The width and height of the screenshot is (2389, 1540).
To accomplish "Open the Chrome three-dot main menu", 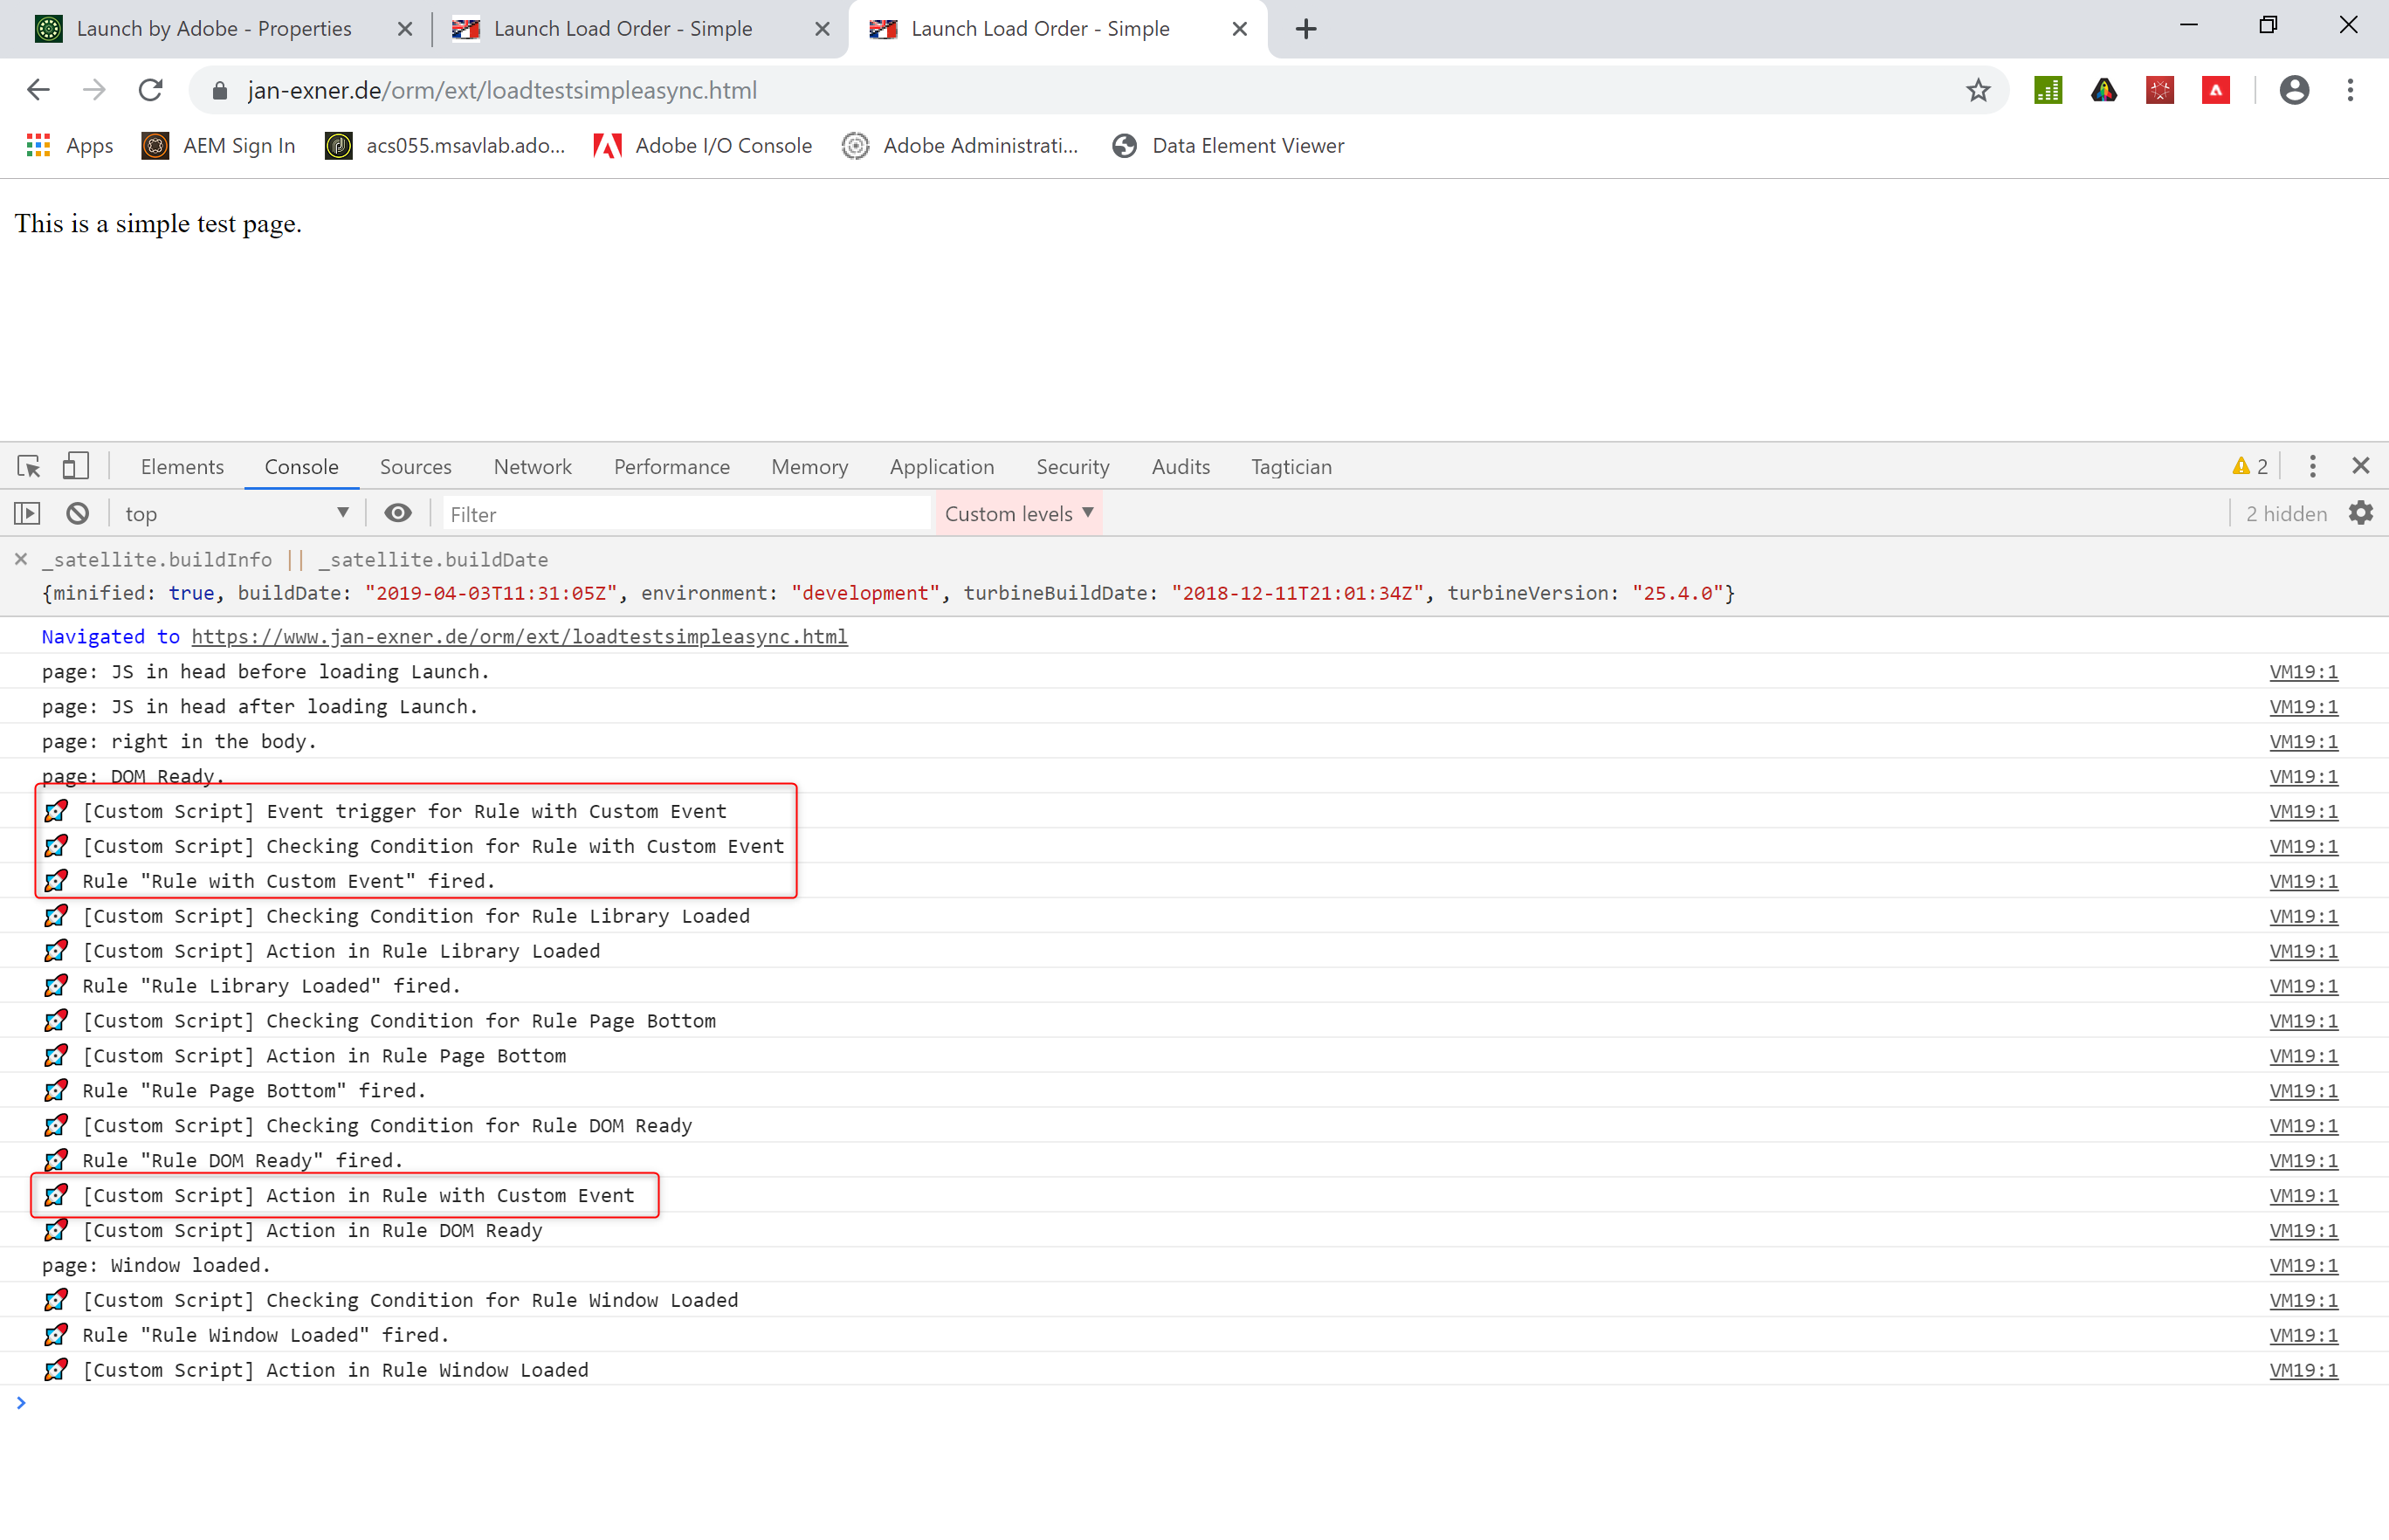I will click(x=2350, y=90).
